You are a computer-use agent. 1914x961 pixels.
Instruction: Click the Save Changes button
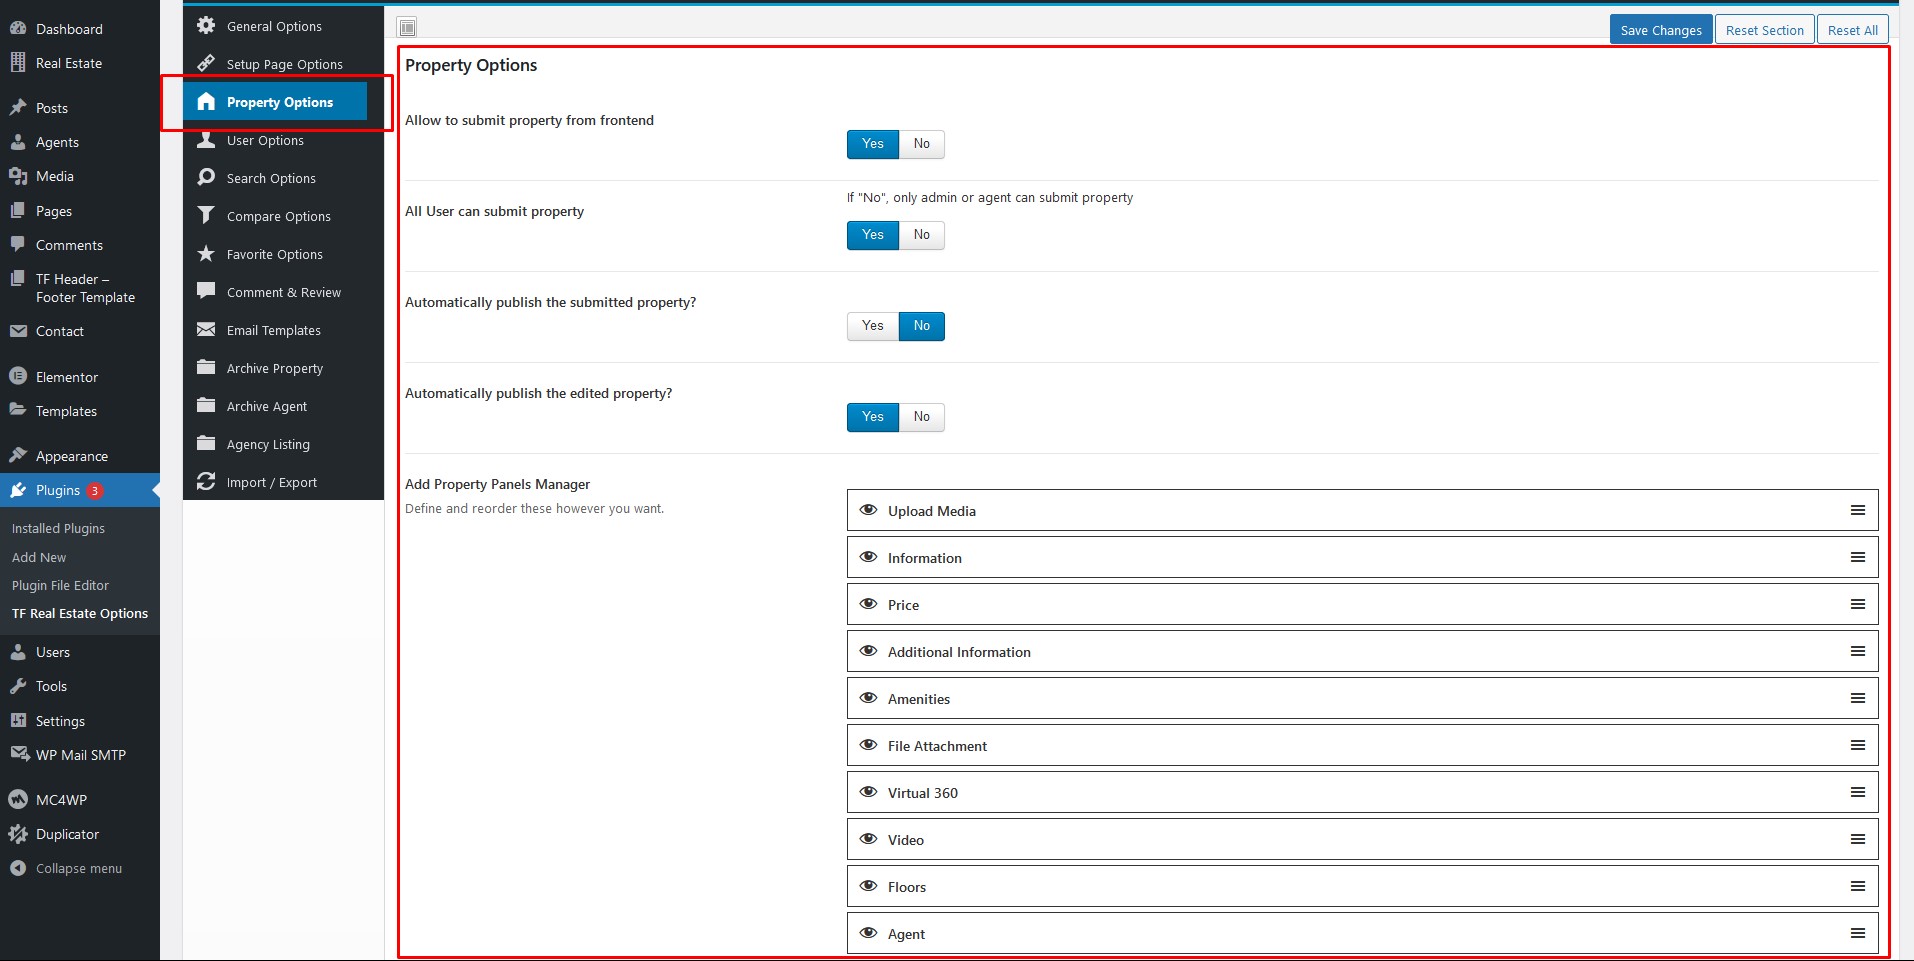[x=1661, y=30]
